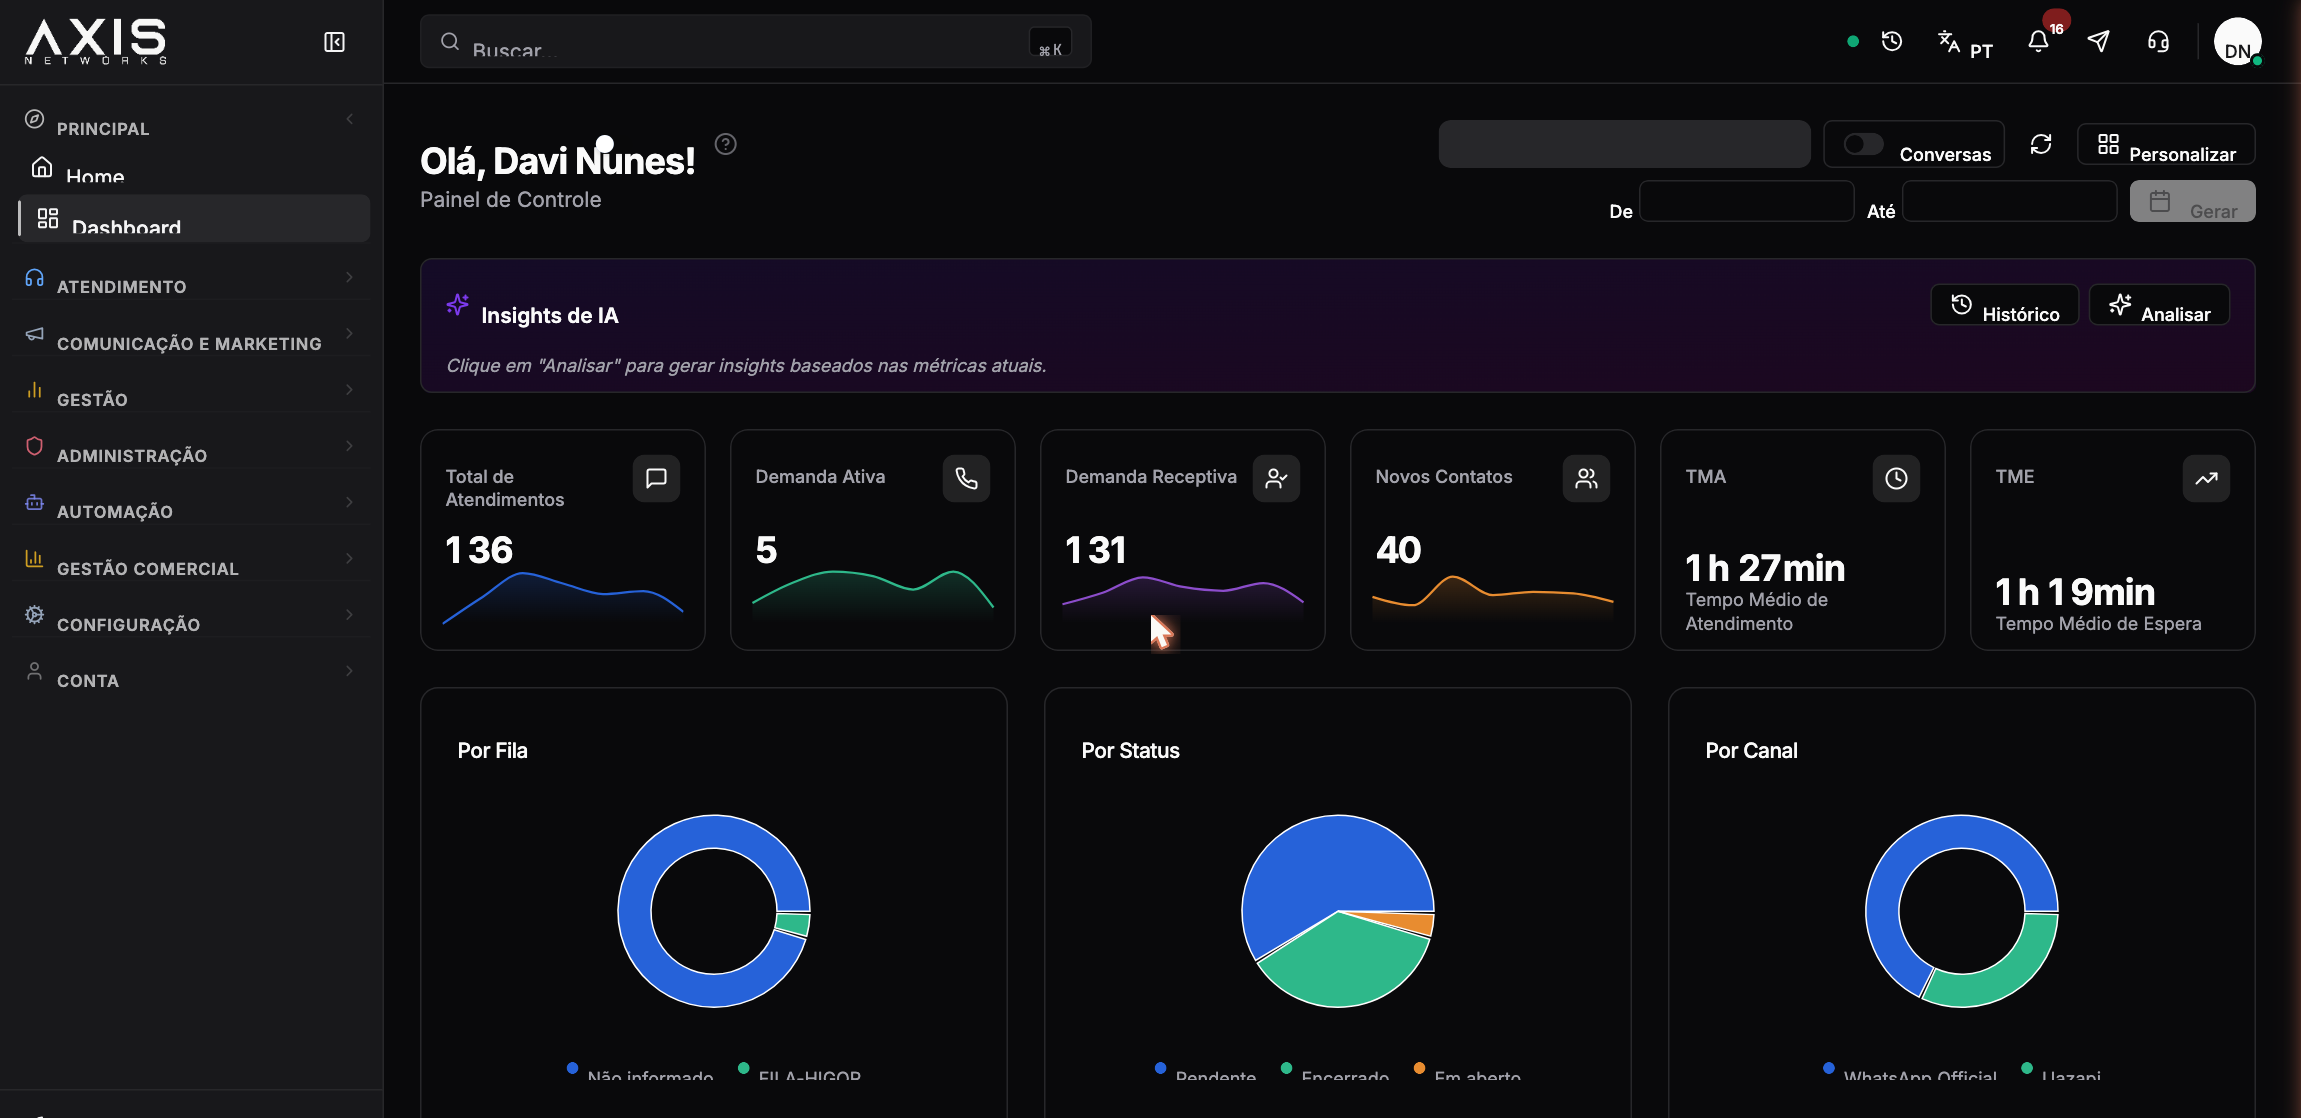Run the Analisar AI insights button
Viewport: 2301px width, 1118px height.
click(x=2159, y=305)
